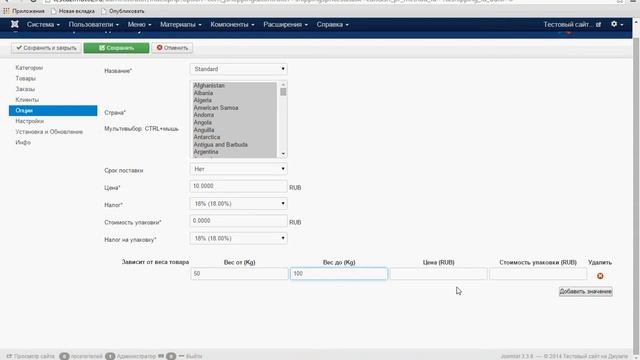Click country list scroll down arrow
This screenshot has height=360, width=640.
coord(283,154)
